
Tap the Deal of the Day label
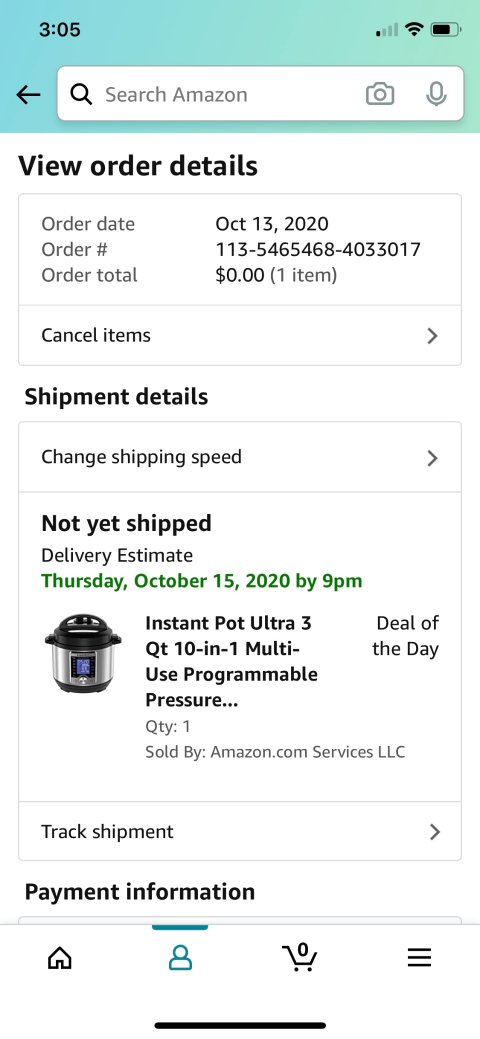click(406, 635)
